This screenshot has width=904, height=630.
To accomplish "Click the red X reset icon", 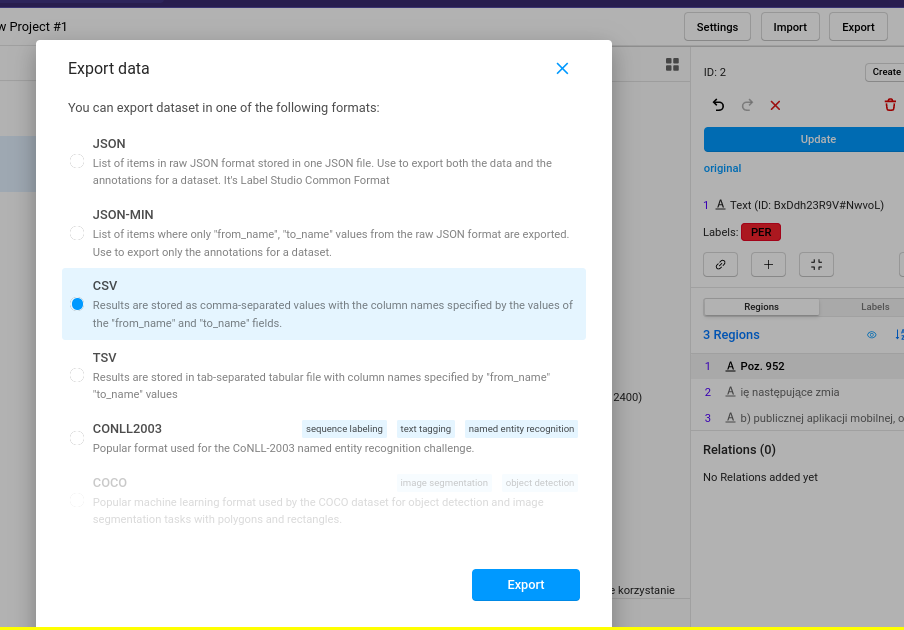I will 775,105.
